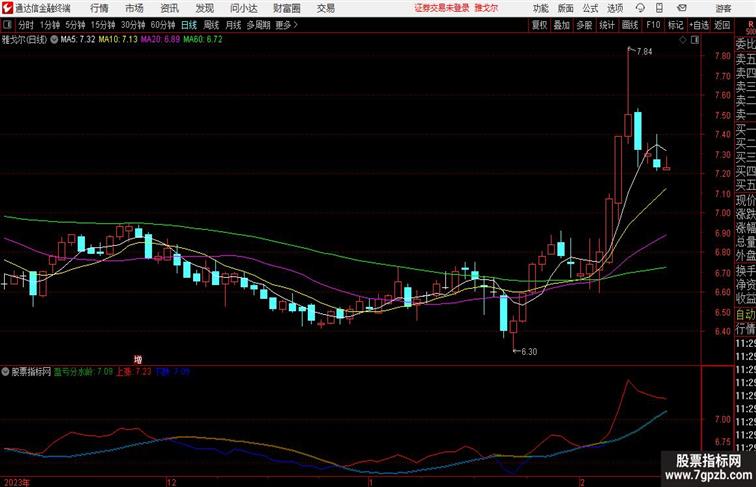The image size is (756, 487).
Task: Open the 选项 menu
Action: [615, 8]
